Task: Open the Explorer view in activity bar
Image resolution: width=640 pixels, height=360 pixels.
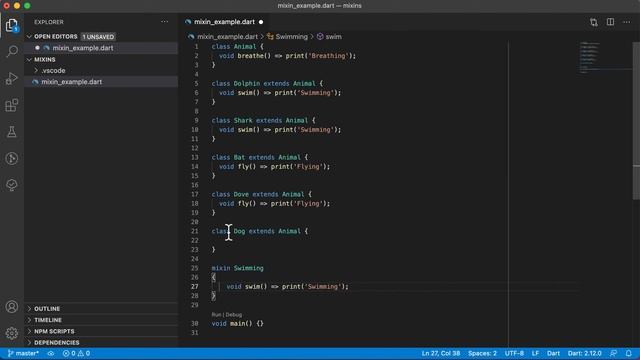Action: pos(12,25)
